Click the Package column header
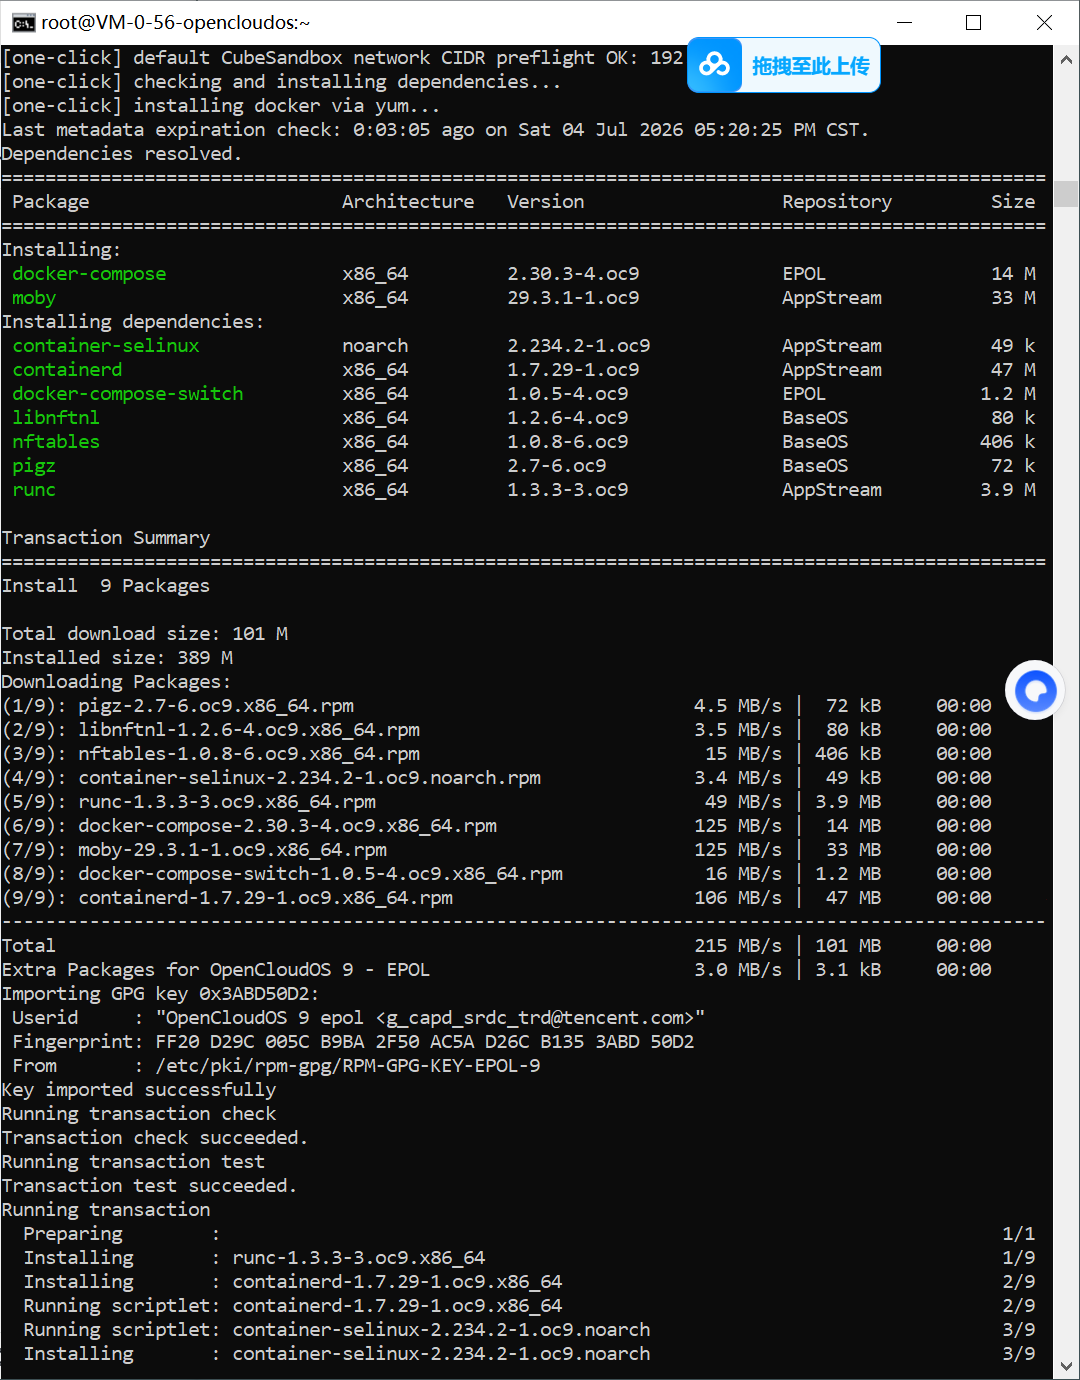1080x1380 pixels. coord(51,202)
